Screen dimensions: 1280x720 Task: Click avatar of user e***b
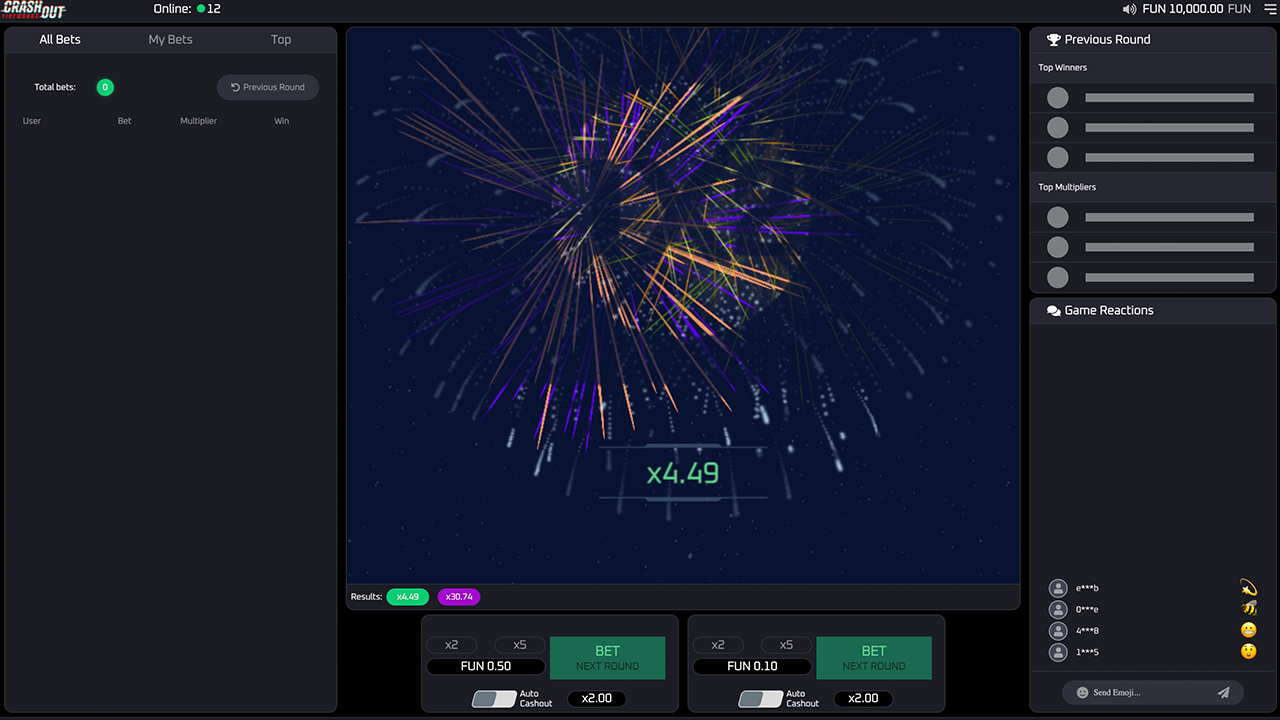tap(1058, 588)
